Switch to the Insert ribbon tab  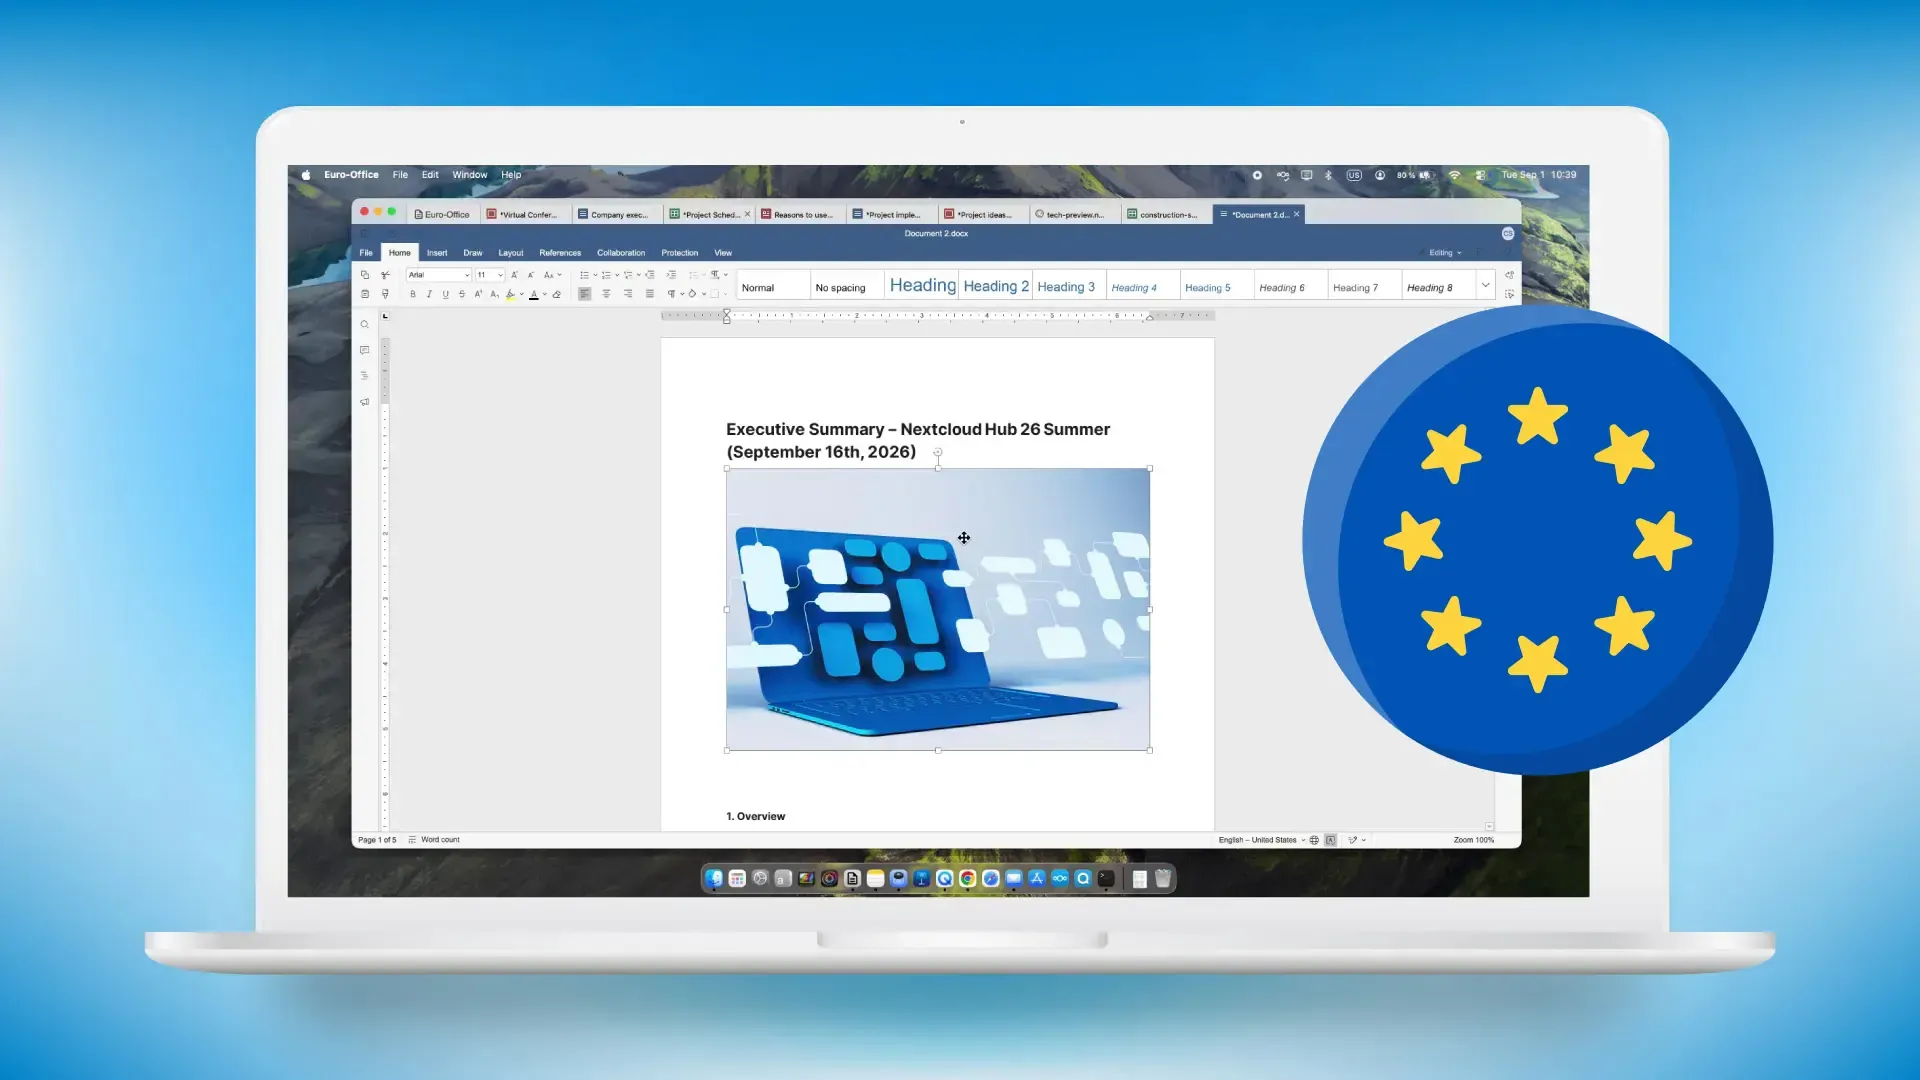coord(437,253)
